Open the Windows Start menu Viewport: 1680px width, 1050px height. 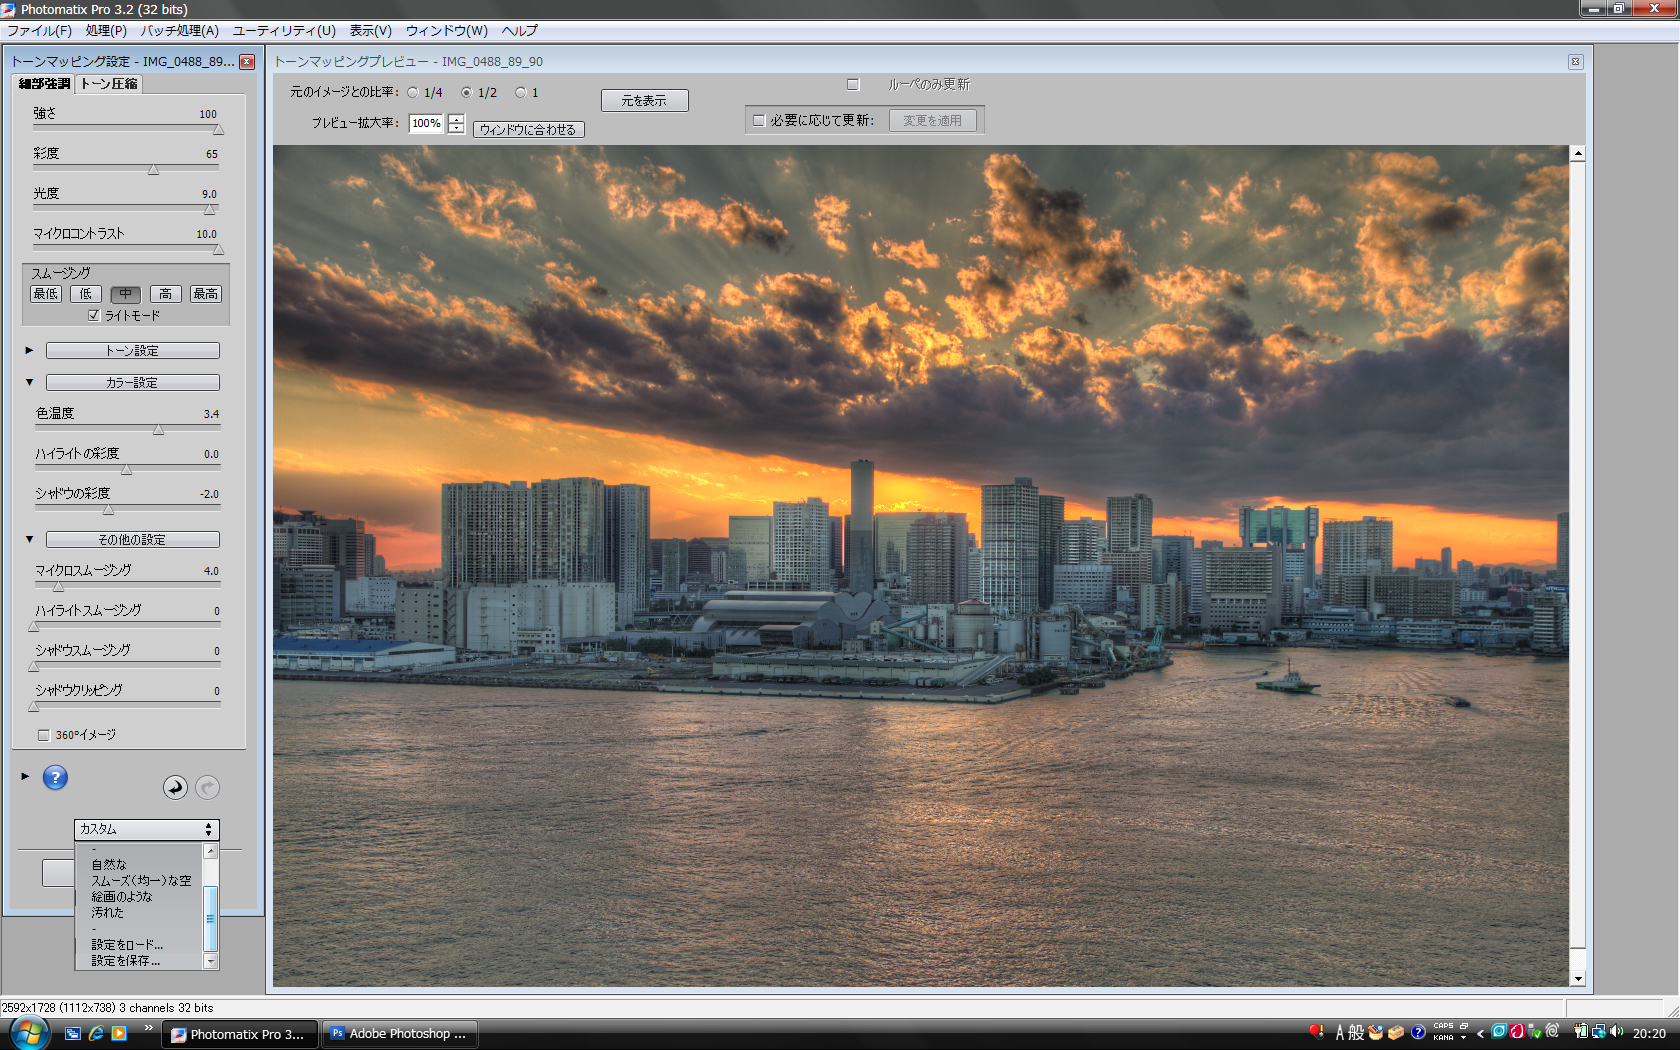coord(29,1033)
